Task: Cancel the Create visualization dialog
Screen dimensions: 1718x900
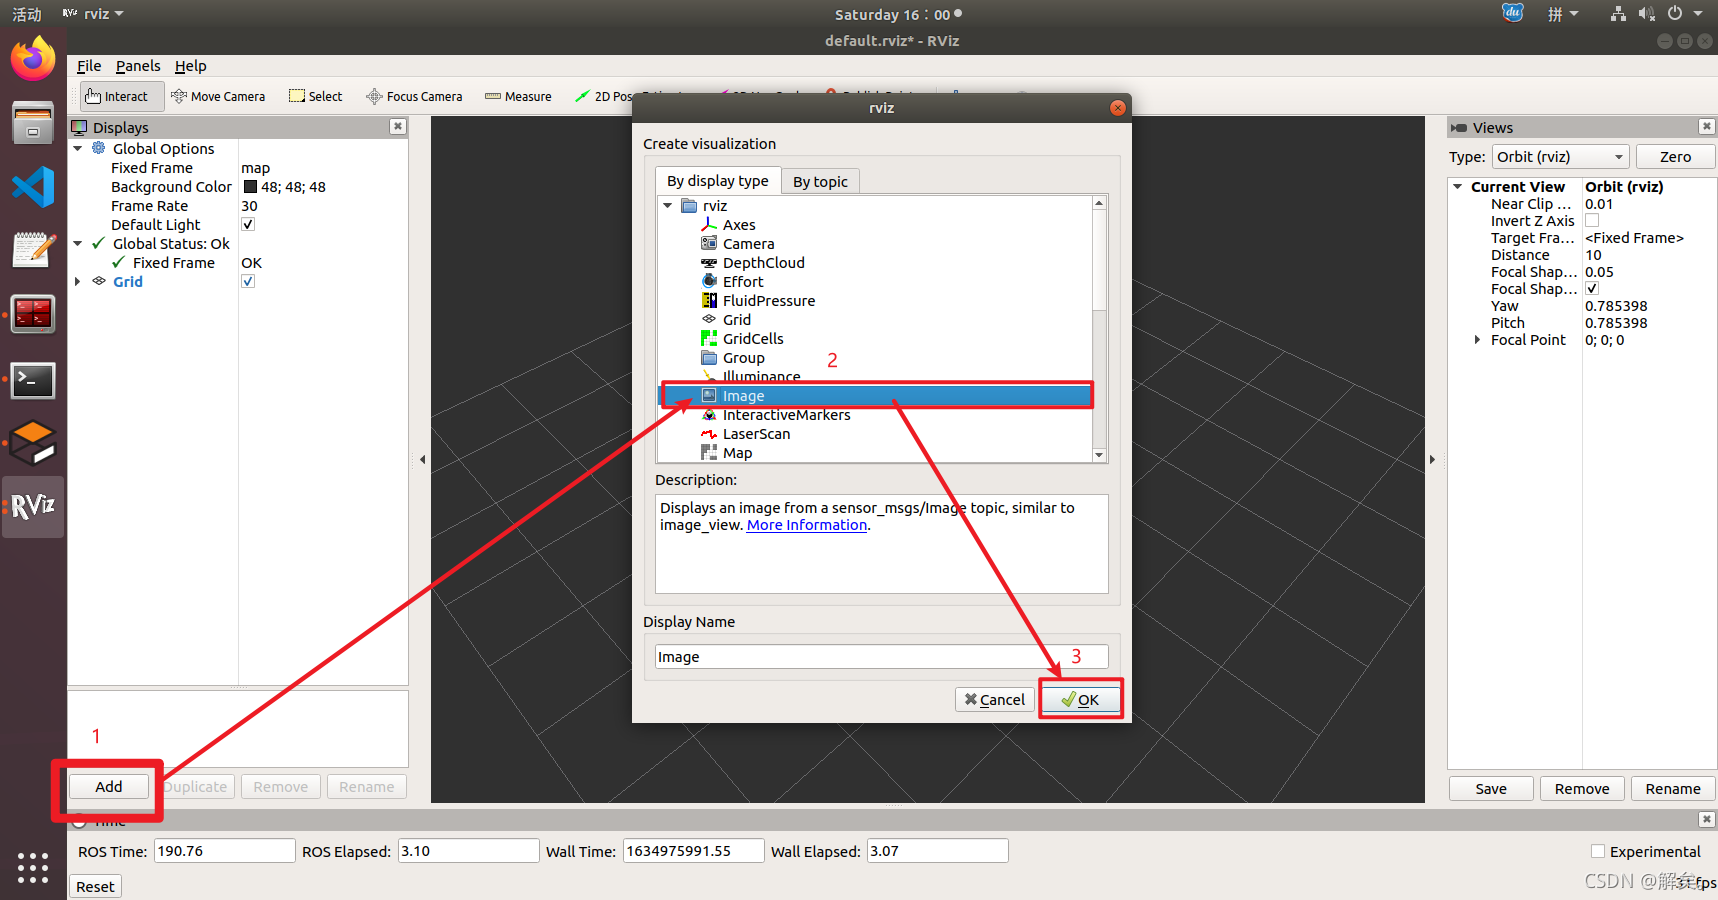Action: point(995,700)
